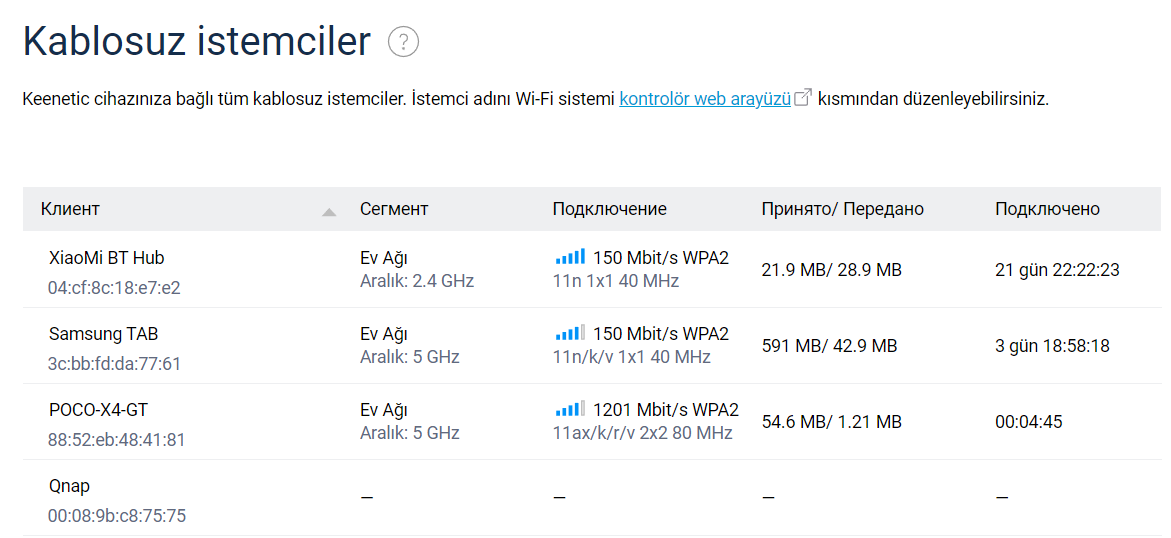The image size is (1171, 538).
Task: Click the external link icon beside kontrolör web arayüzü
Action: pyautogui.click(x=803, y=99)
